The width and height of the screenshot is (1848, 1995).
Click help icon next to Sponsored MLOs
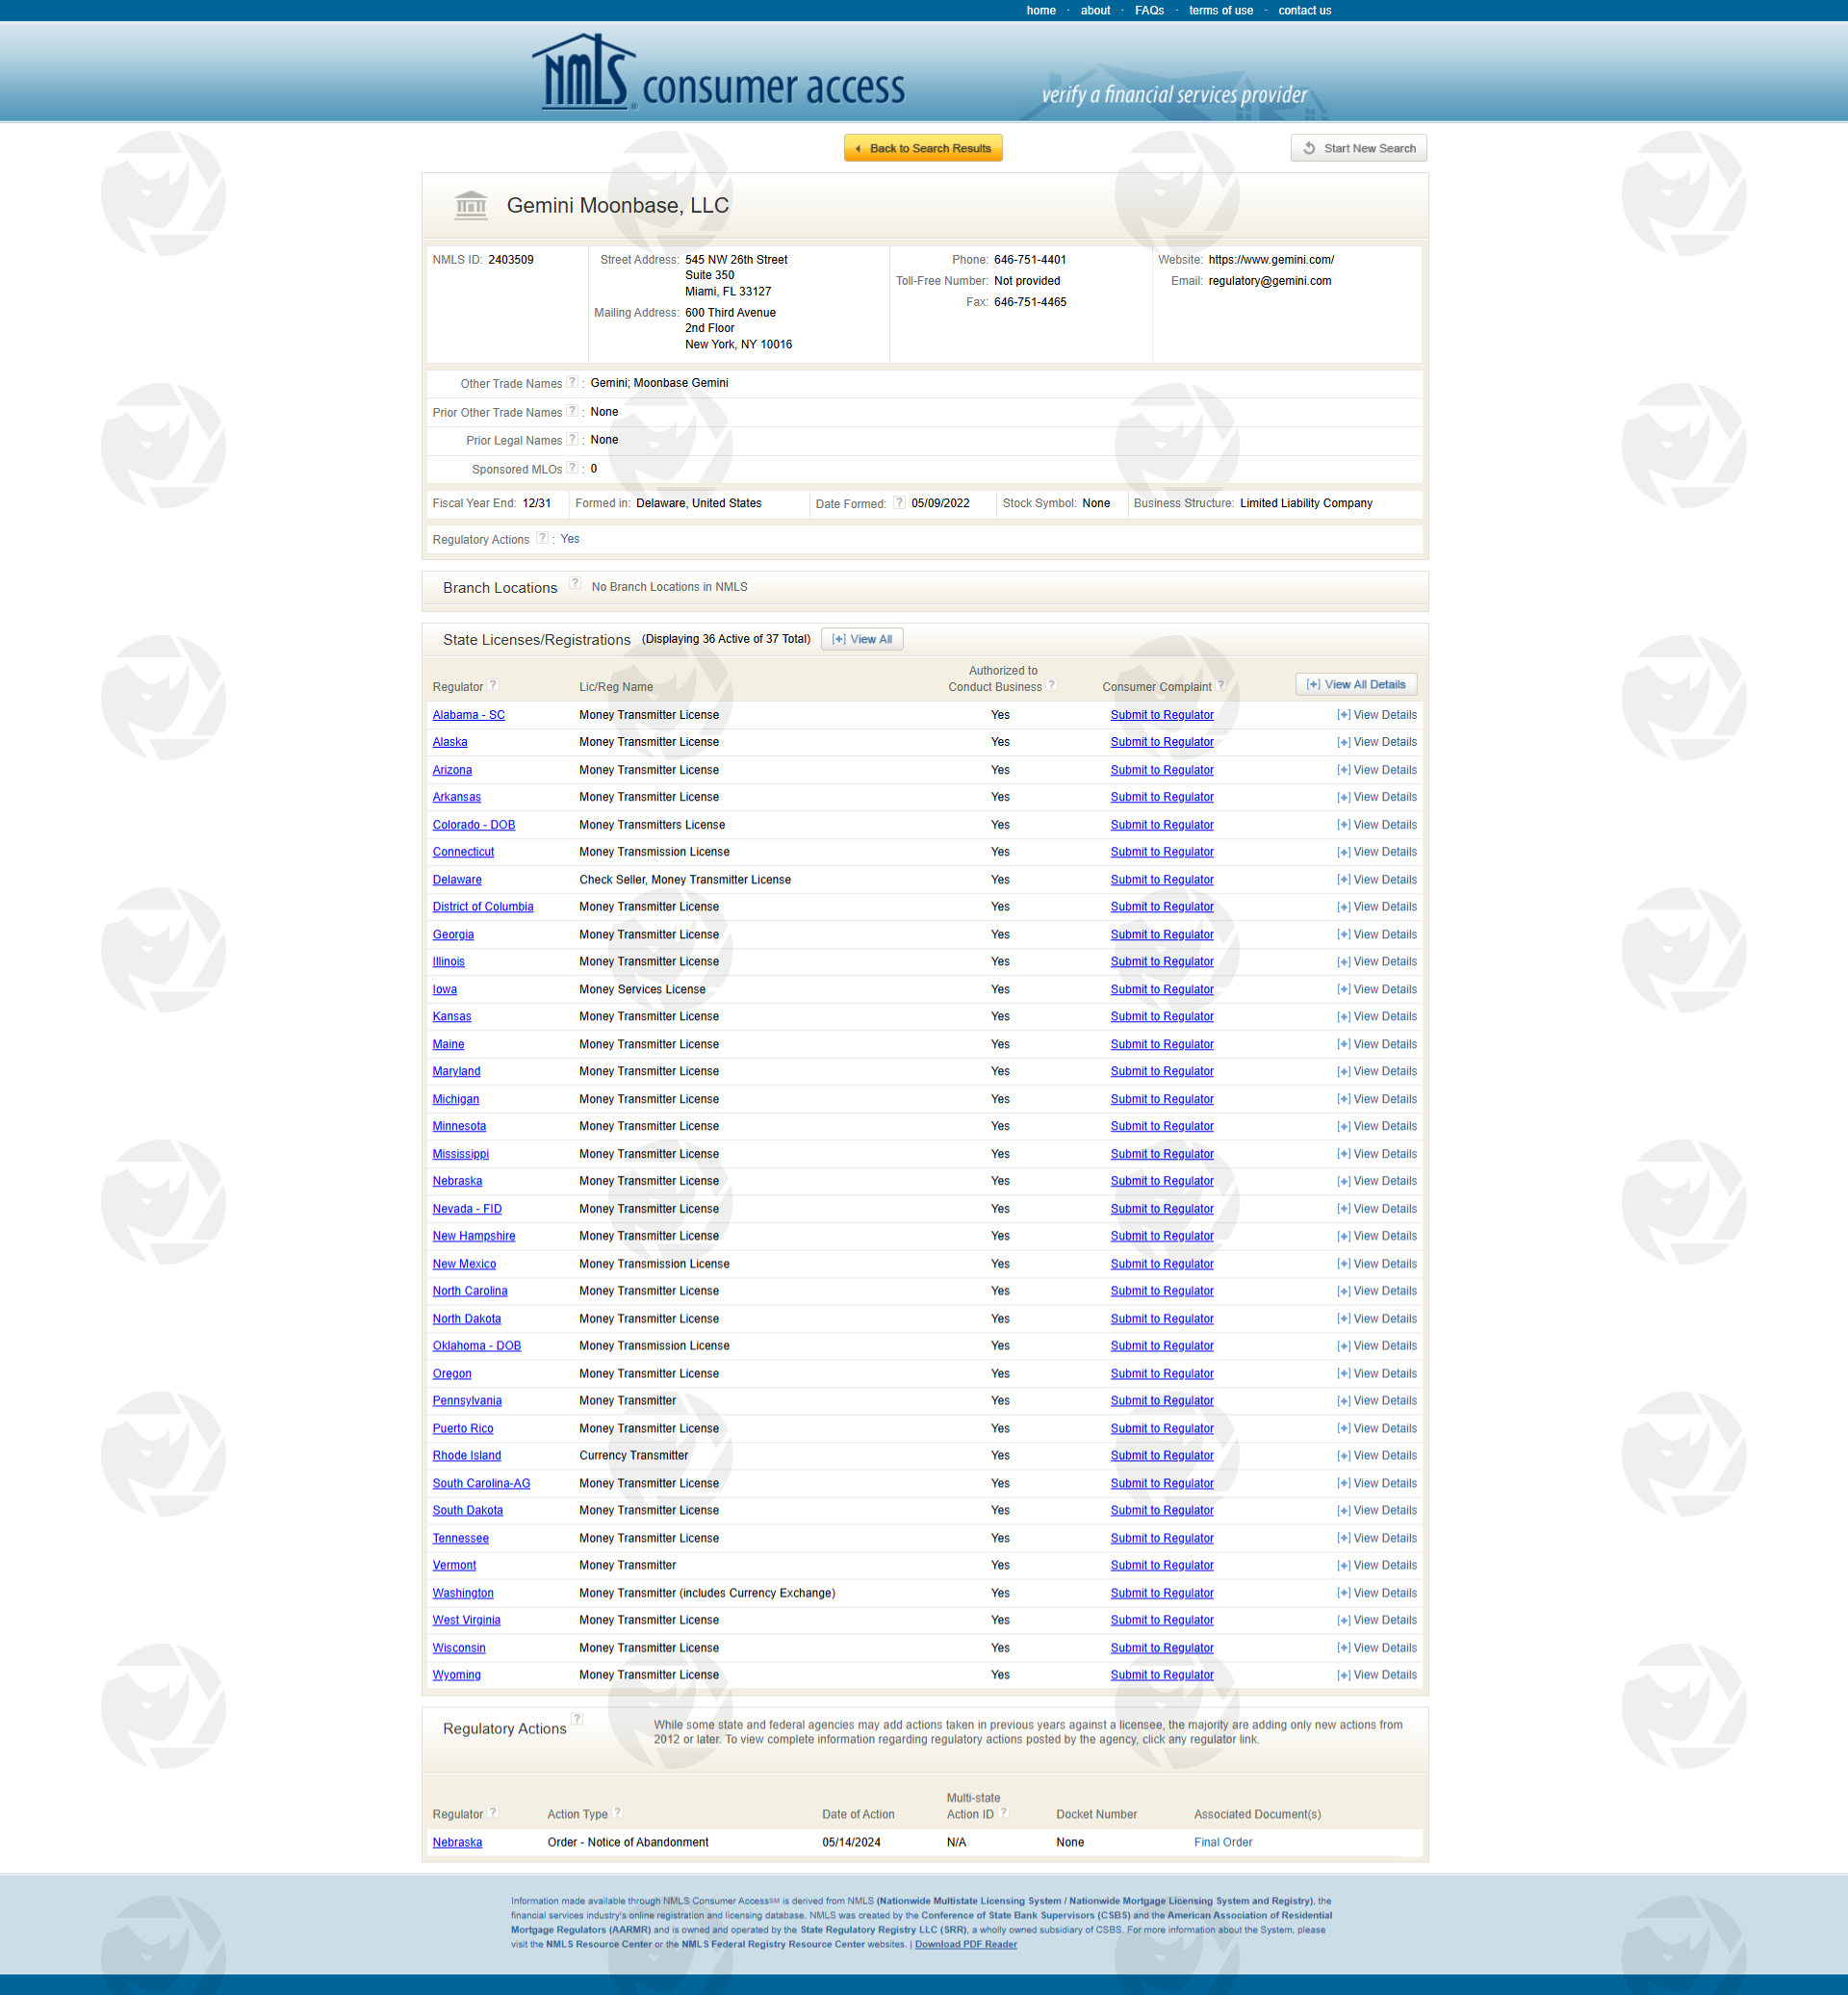(x=572, y=468)
